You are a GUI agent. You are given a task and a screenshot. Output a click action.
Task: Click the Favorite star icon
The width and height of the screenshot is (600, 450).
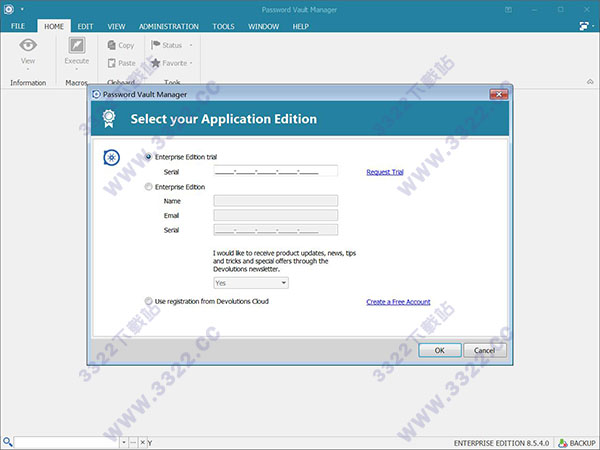coord(155,63)
